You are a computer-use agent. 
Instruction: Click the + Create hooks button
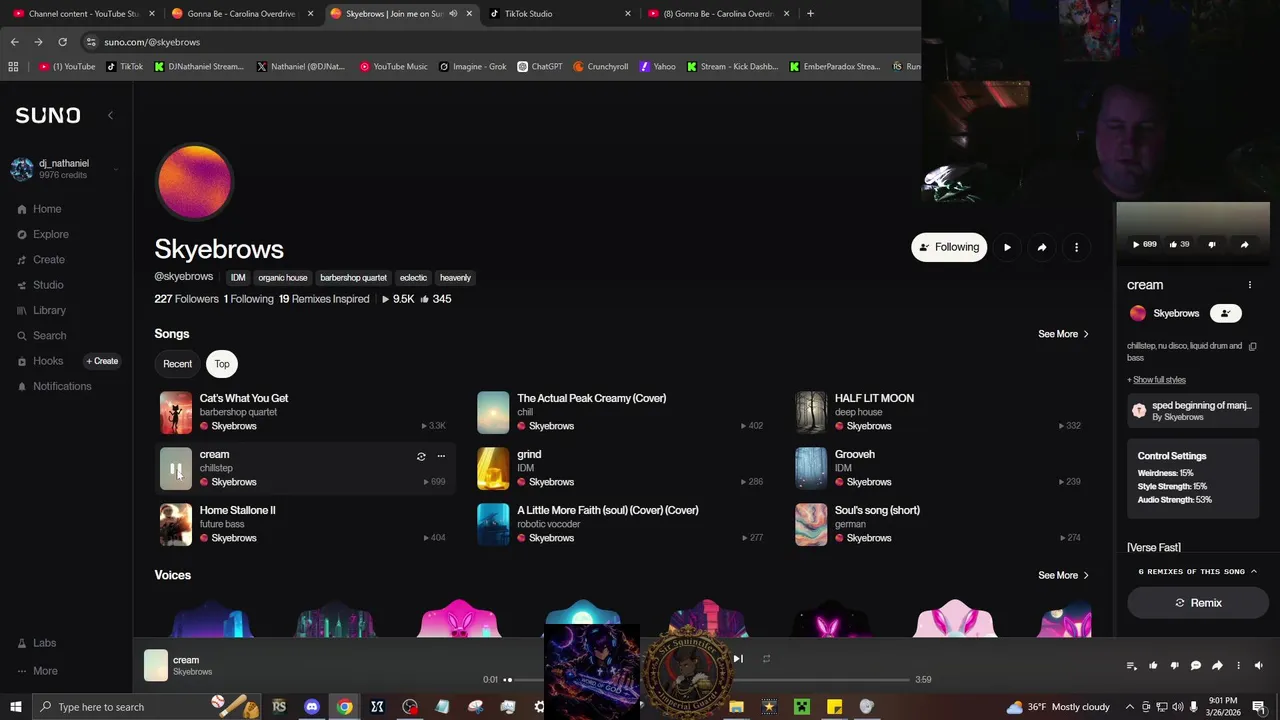(102, 361)
